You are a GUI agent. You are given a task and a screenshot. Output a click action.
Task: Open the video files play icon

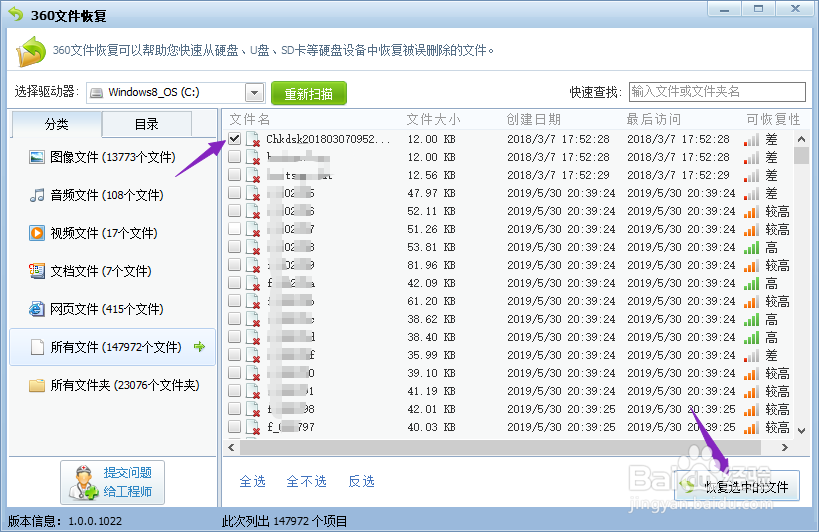click(x=37, y=233)
